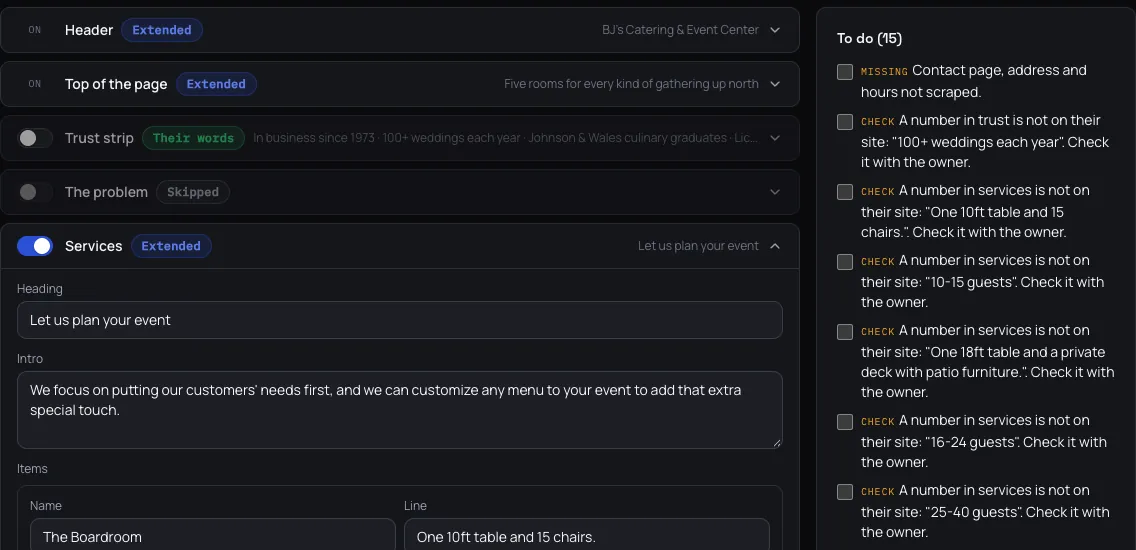
Task: Click the Trust strip section title
Action: (99, 138)
